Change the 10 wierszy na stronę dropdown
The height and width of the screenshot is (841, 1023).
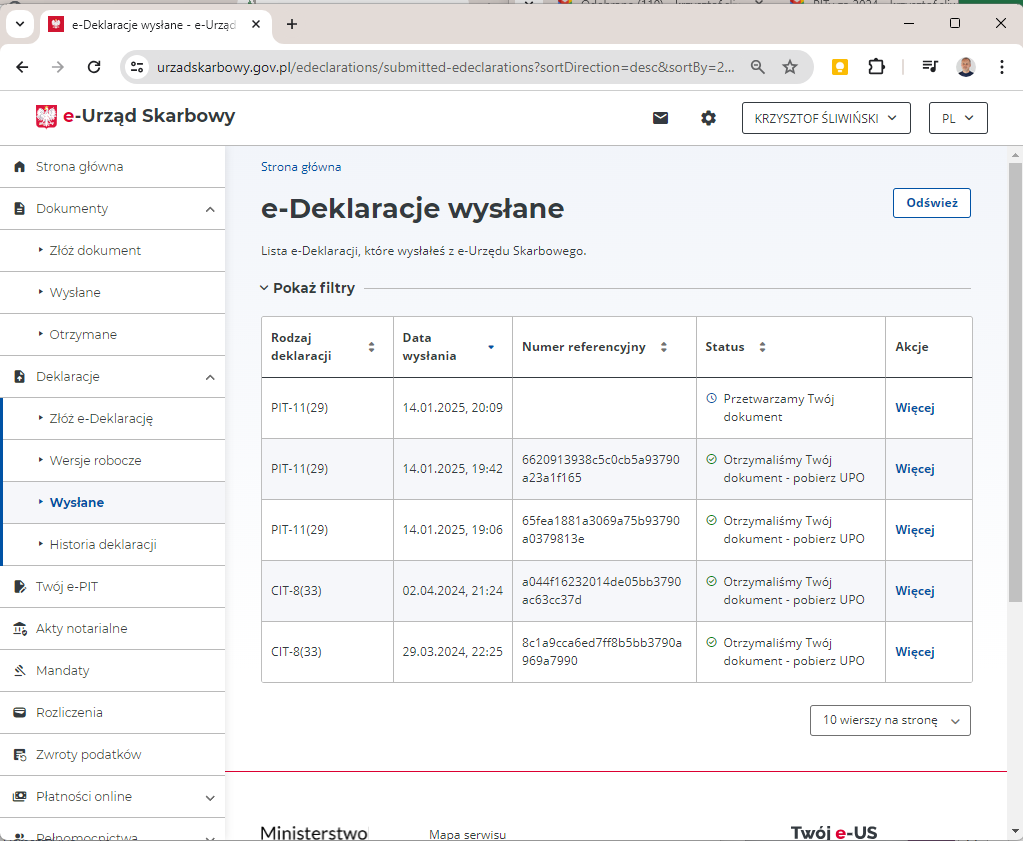889,720
